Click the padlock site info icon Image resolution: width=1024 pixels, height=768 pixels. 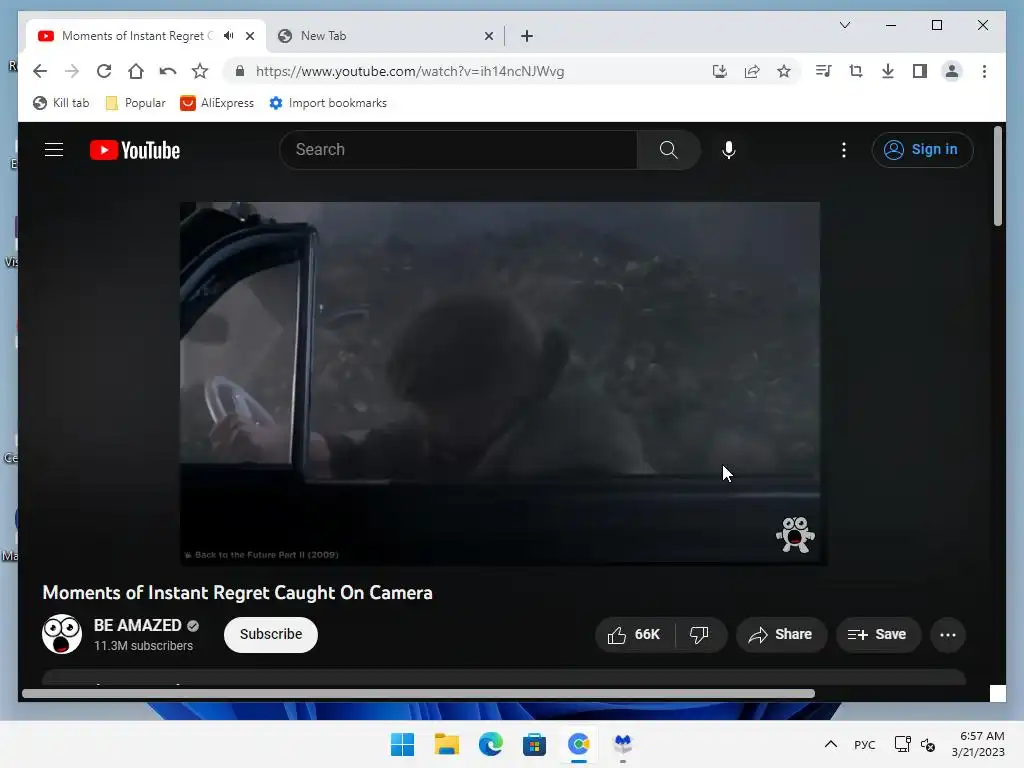tap(240, 71)
